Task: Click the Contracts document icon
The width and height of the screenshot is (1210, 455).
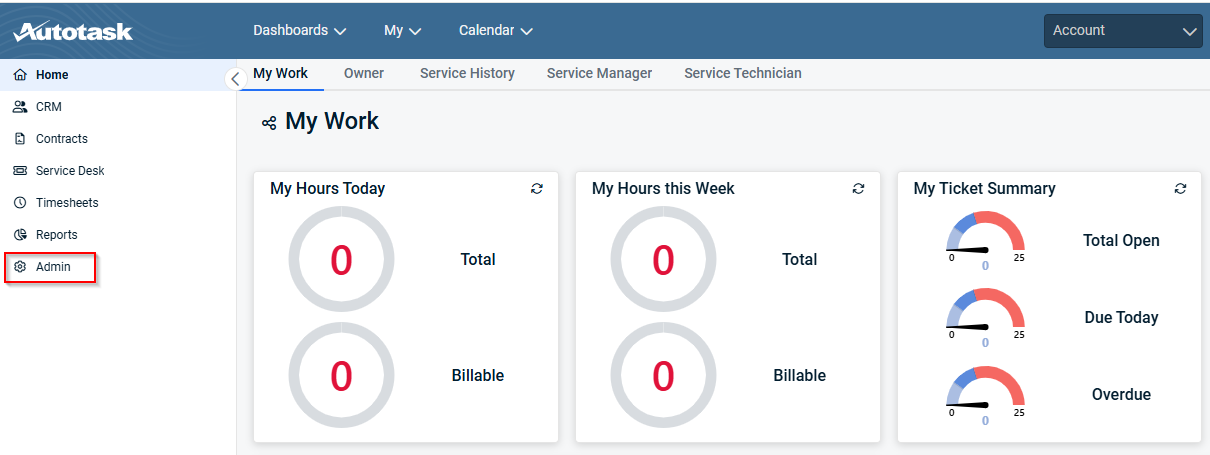Action: click(20, 139)
